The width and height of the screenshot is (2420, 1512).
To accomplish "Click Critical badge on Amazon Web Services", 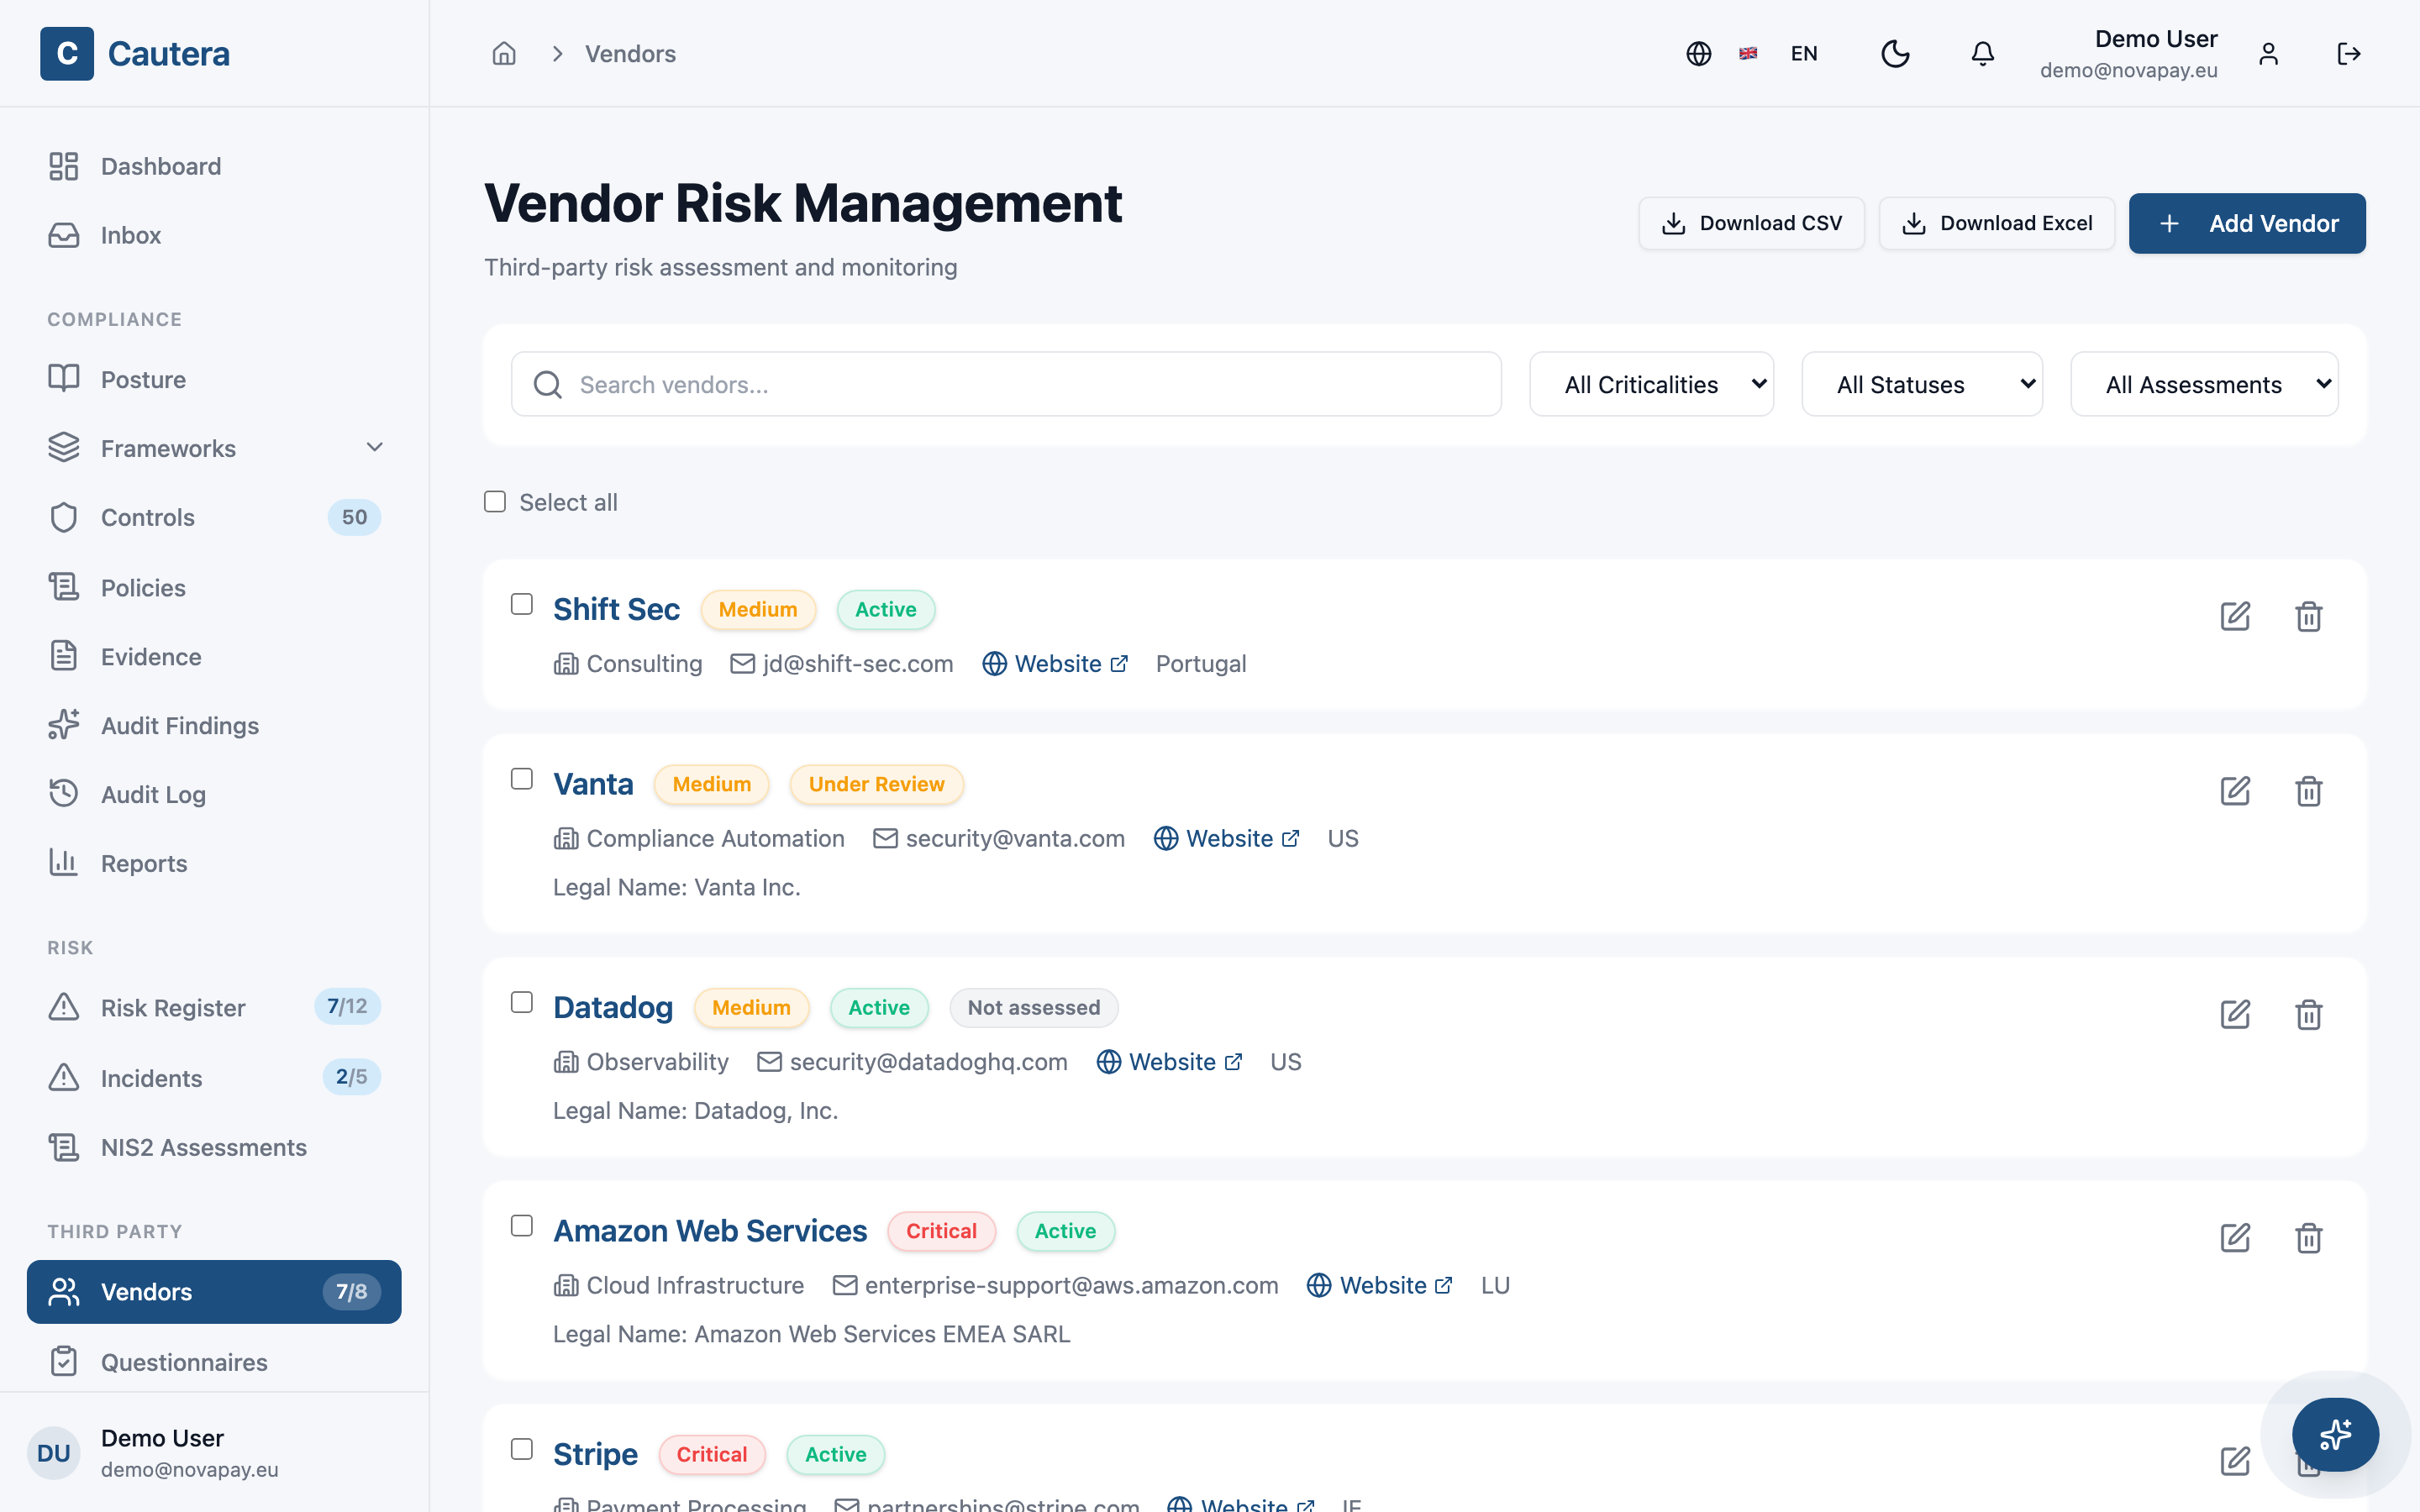I will point(941,1231).
